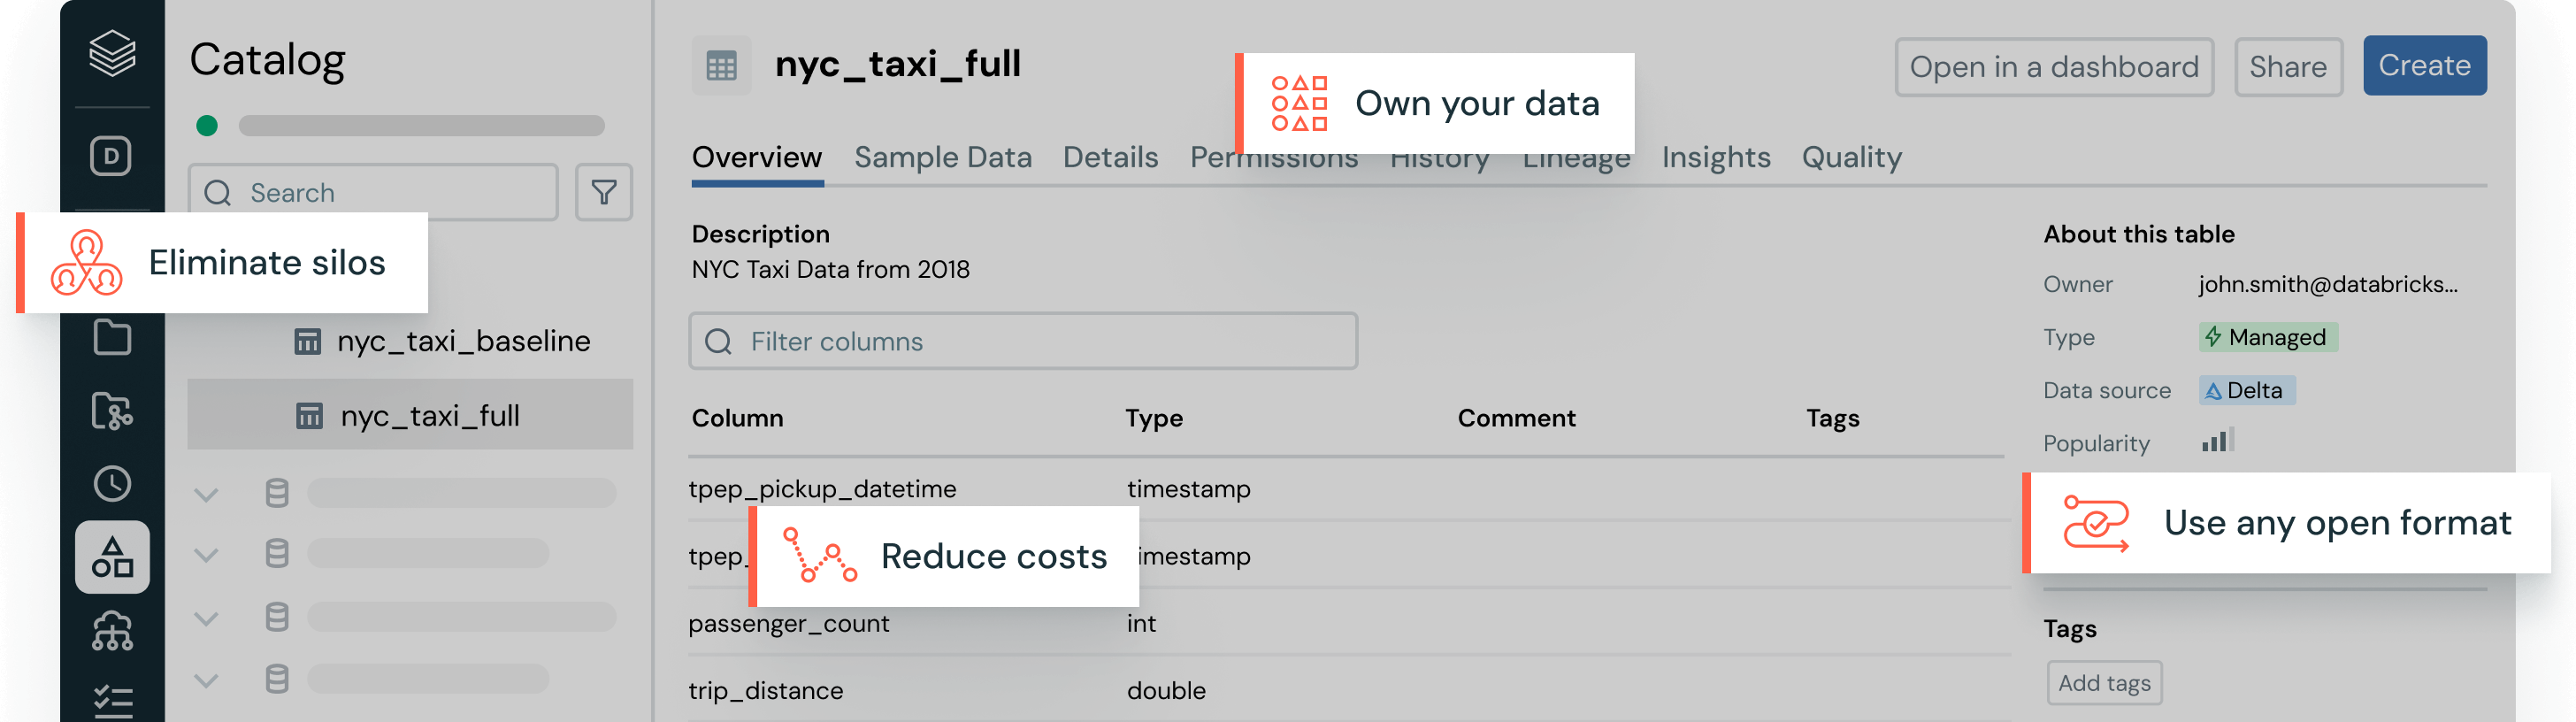Switch to the Quality tab
The height and width of the screenshot is (722, 2576).
click(x=1851, y=157)
